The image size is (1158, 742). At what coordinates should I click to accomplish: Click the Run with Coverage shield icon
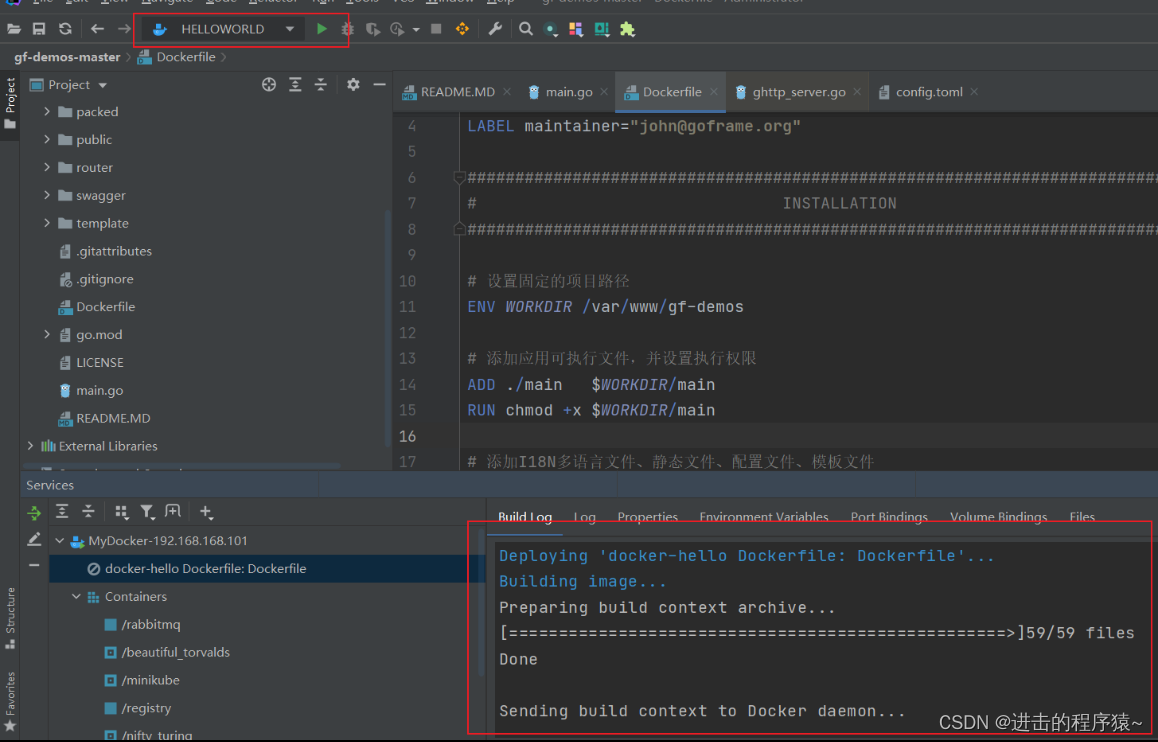[373, 30]
